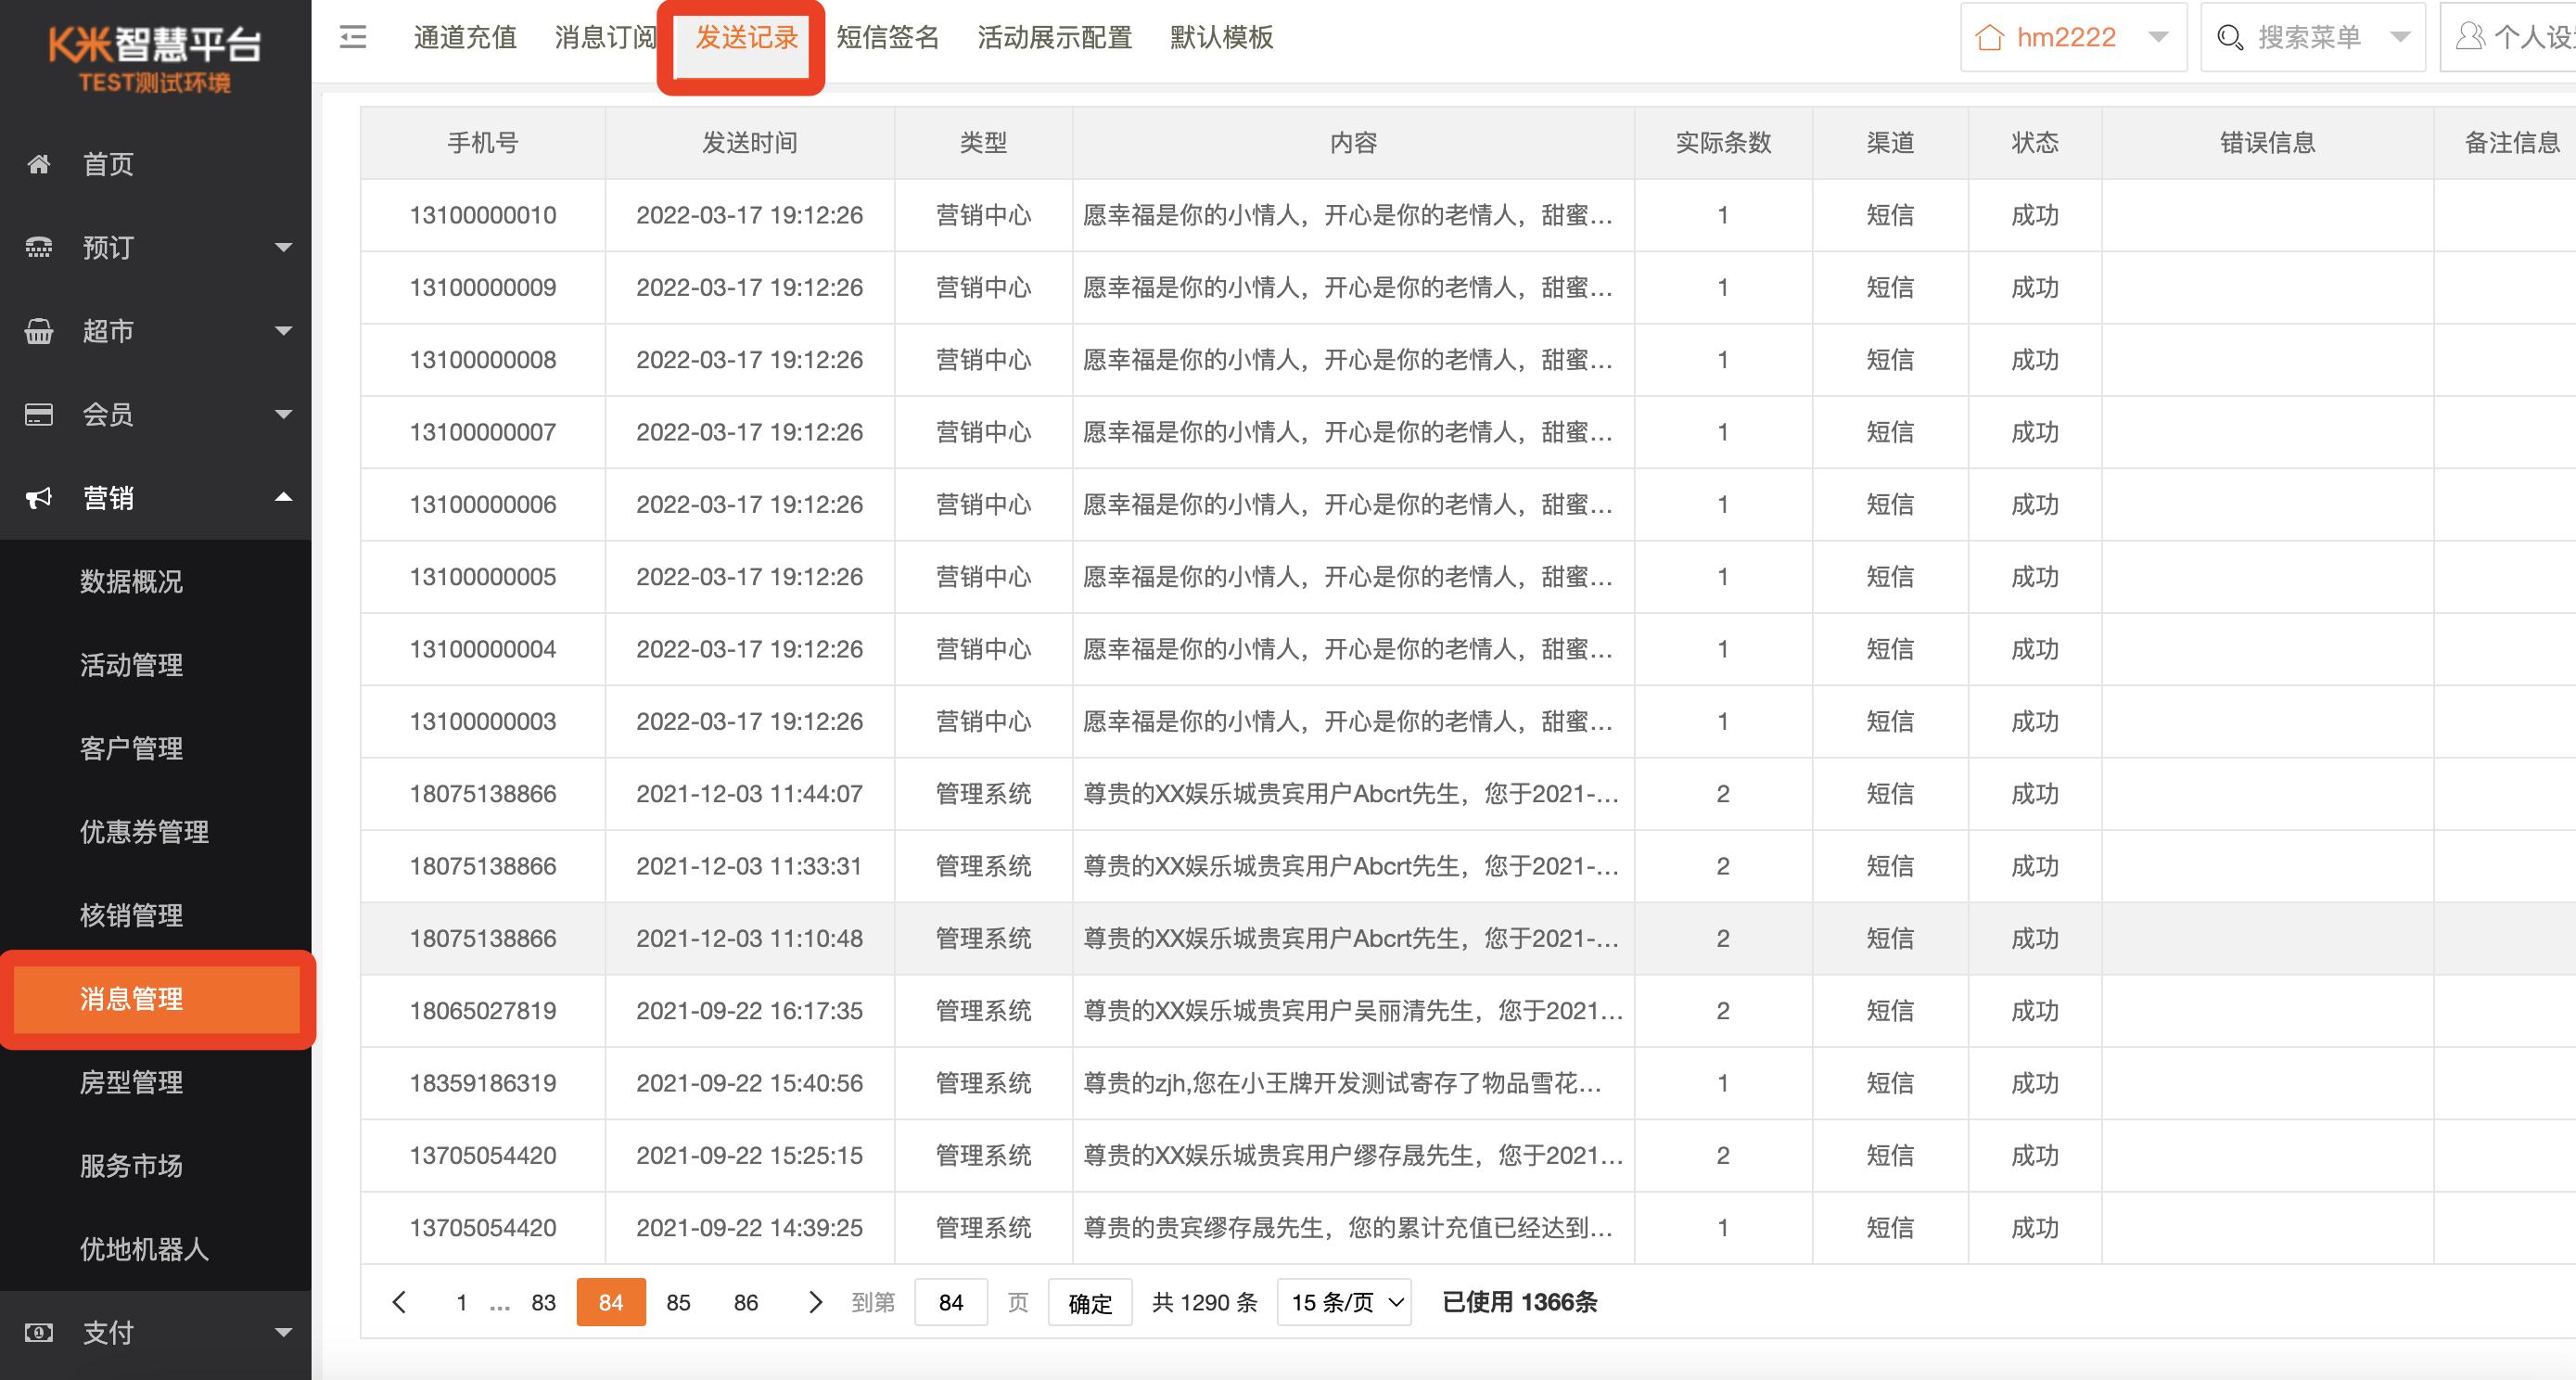Click send time 2021-12-03 11:44:07
Image resolution: width=2576 pixels, height=1380 pixels.
750,794
